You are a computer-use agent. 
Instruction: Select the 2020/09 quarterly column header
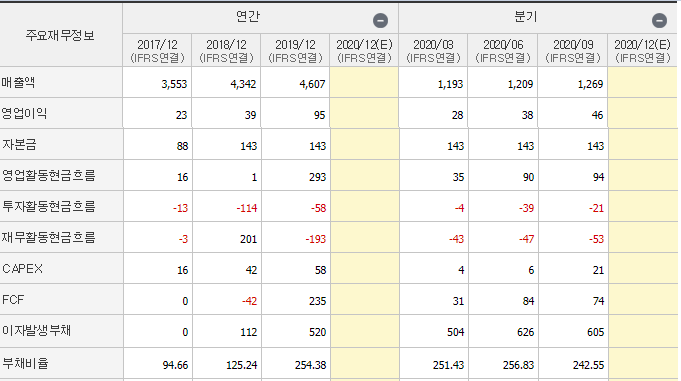(573, 50)
